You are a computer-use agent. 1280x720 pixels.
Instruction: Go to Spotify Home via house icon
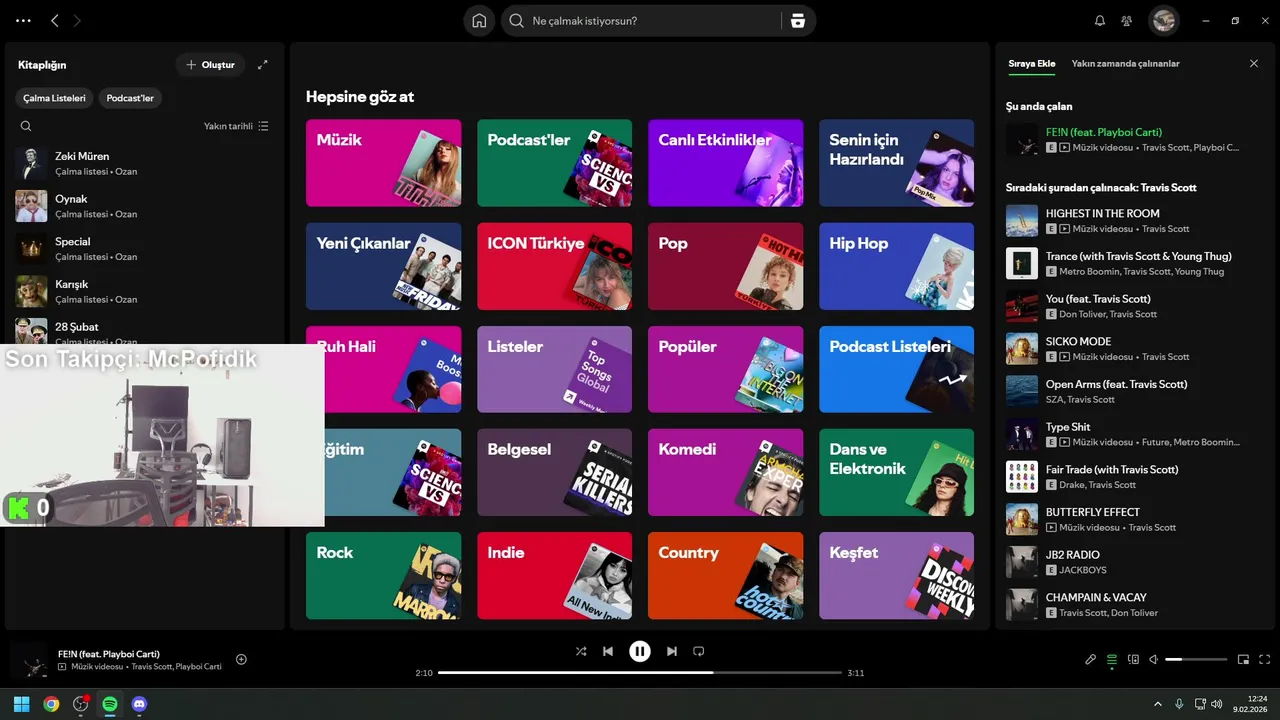coord(479,21)
